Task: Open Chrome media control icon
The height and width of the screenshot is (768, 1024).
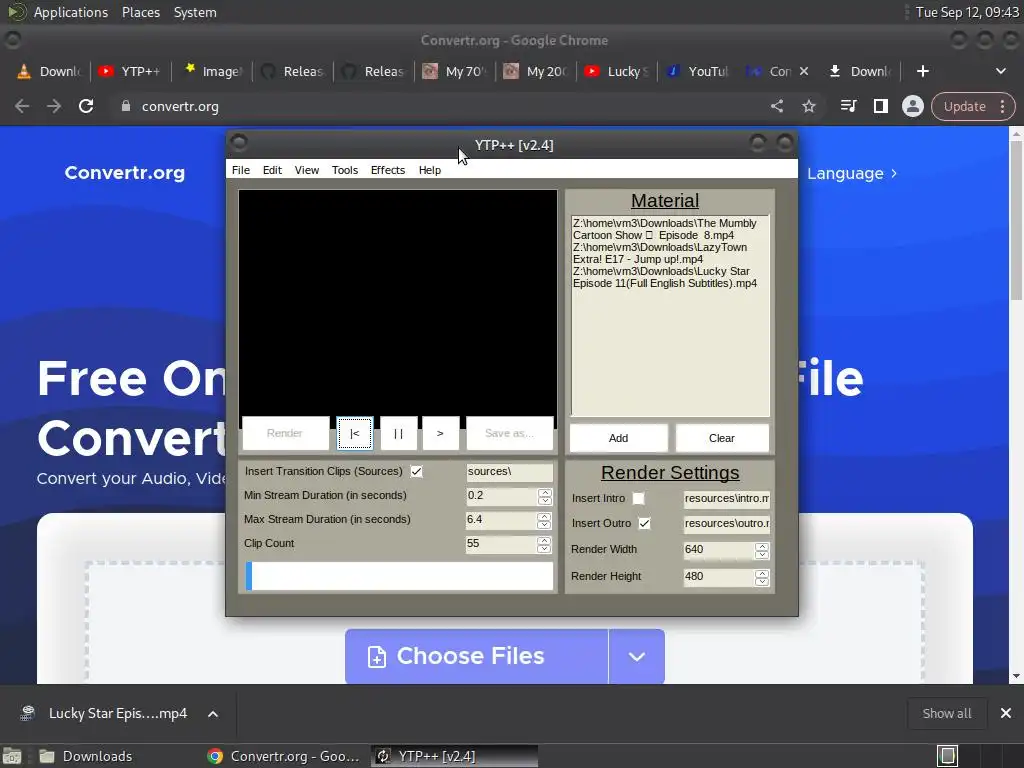Action: pyautogui.click(x=848, y=106)
